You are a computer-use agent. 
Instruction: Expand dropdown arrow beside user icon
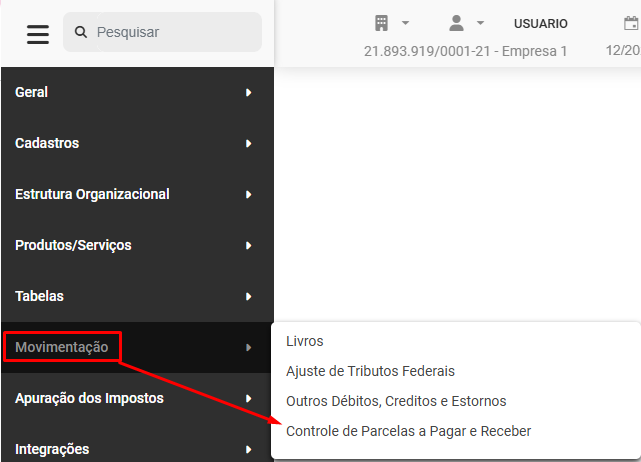pos(480,23)
